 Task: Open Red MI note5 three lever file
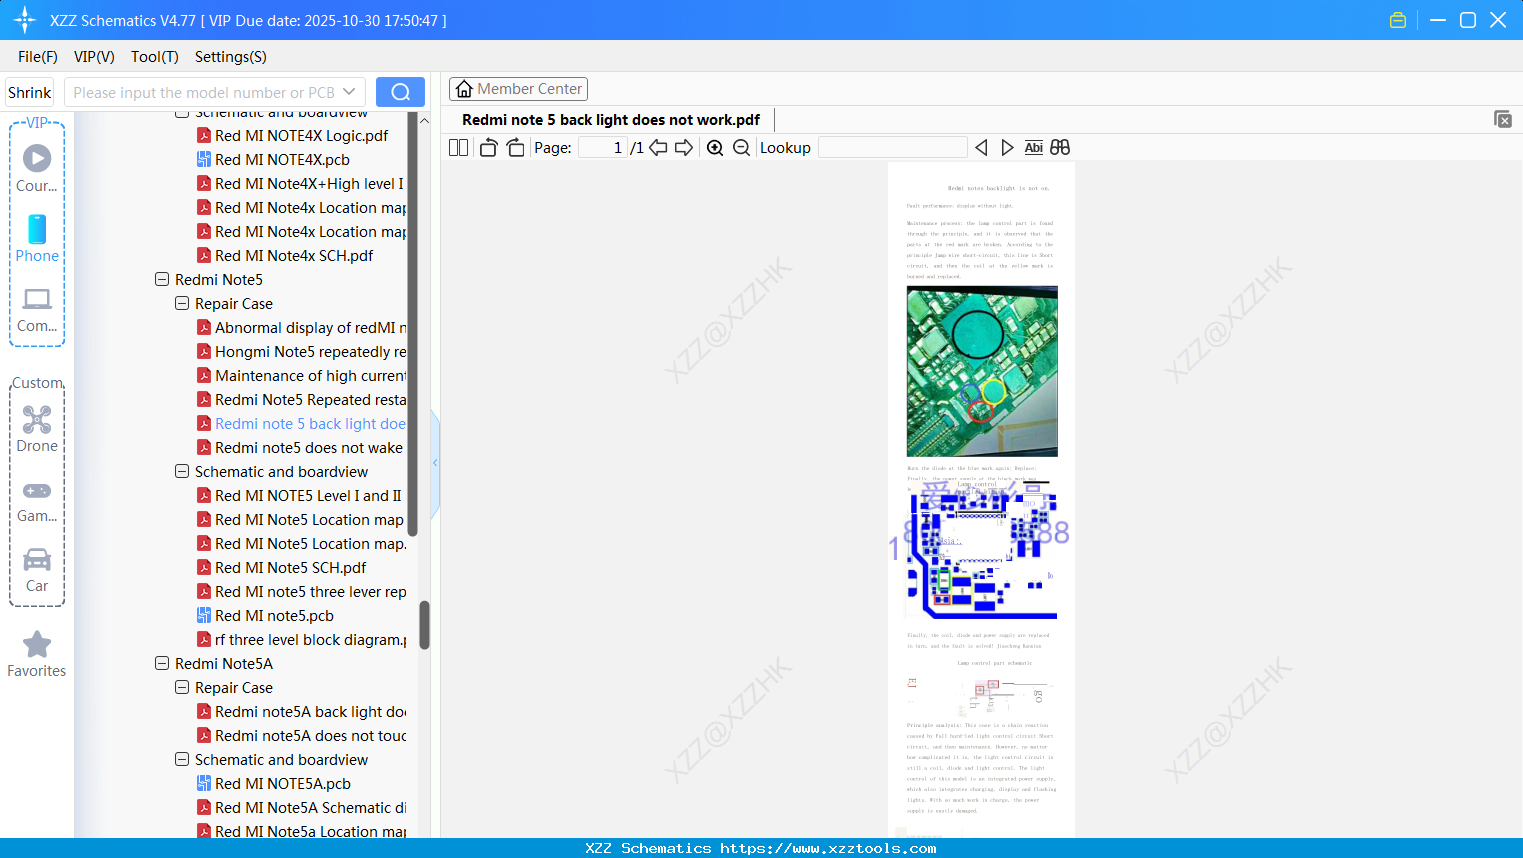coord(301,591)
